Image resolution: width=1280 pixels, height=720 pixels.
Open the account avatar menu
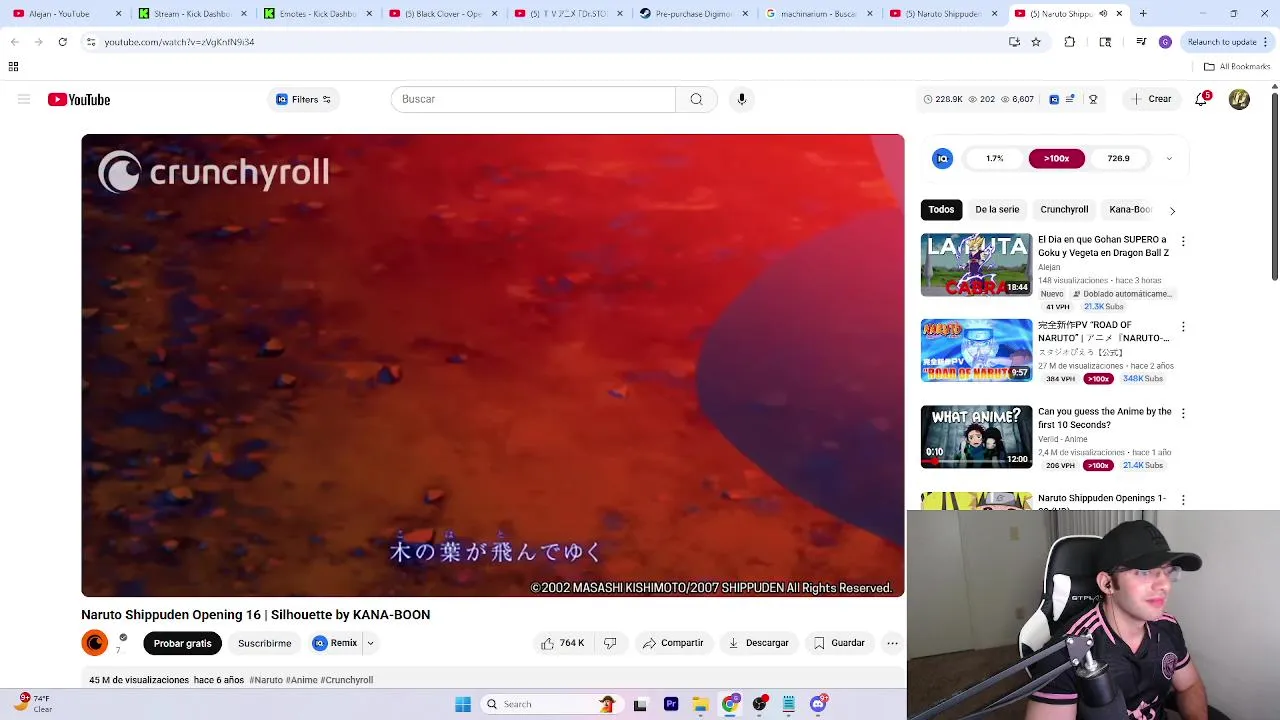click(x=1239, y=99)
